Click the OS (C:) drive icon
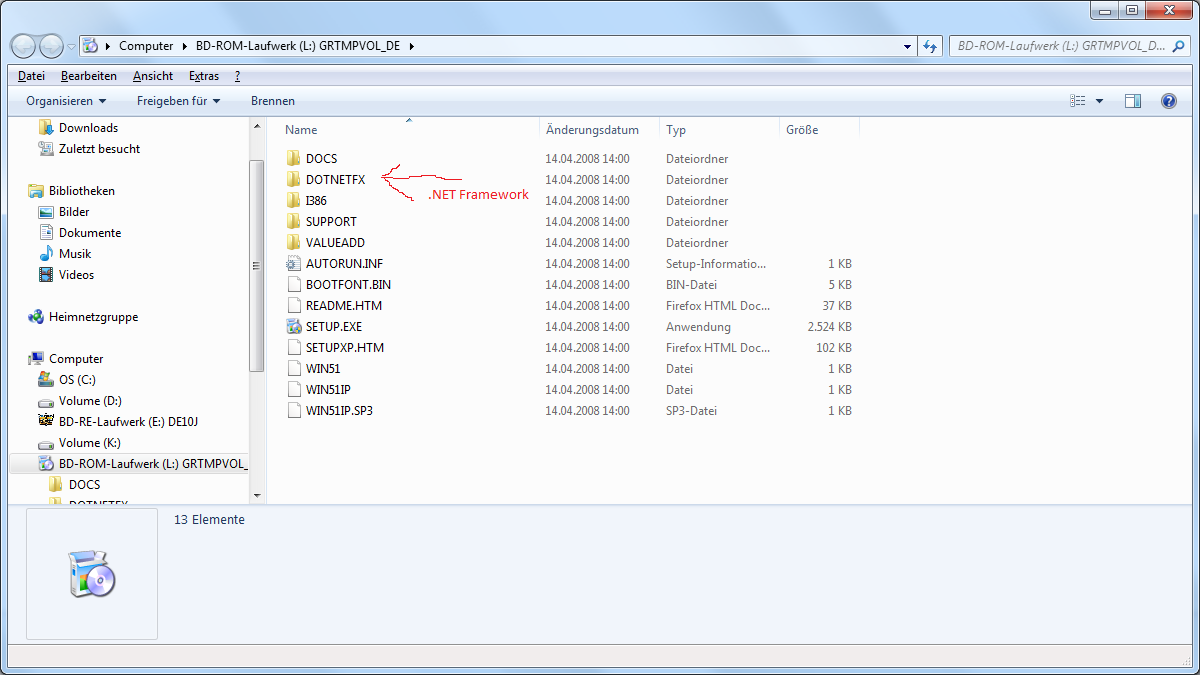The width and height of the screenshot is (1200, 675). [46, 380]
